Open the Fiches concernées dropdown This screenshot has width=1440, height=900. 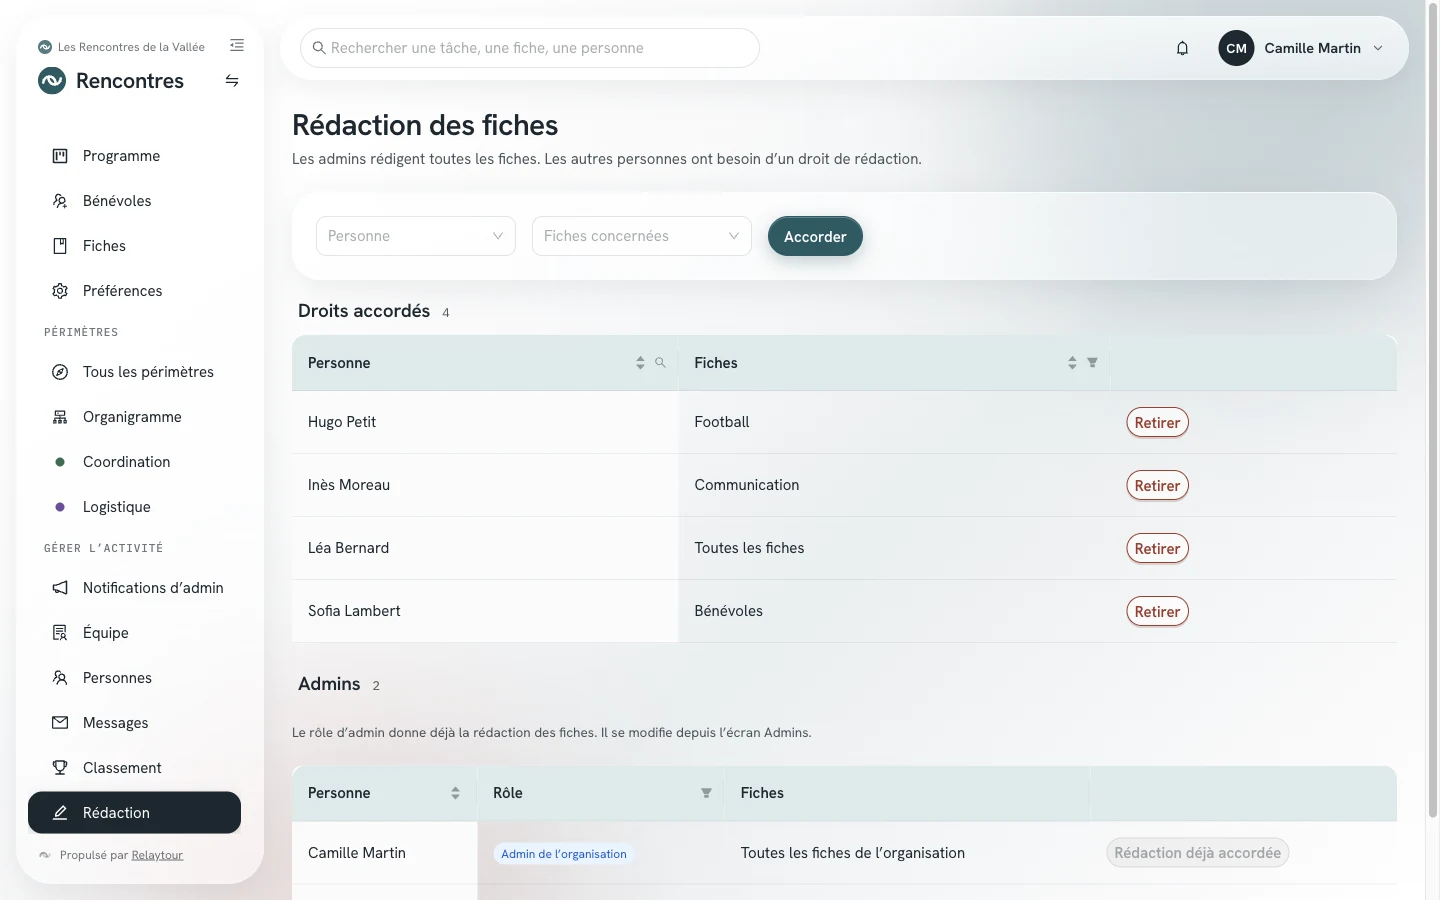tap(642, 236)
